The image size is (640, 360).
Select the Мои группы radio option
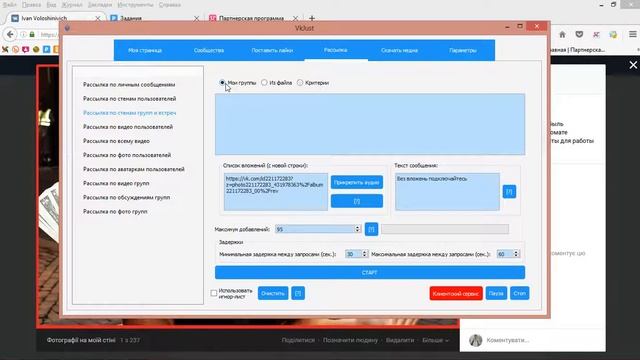(x=222, y=82)
